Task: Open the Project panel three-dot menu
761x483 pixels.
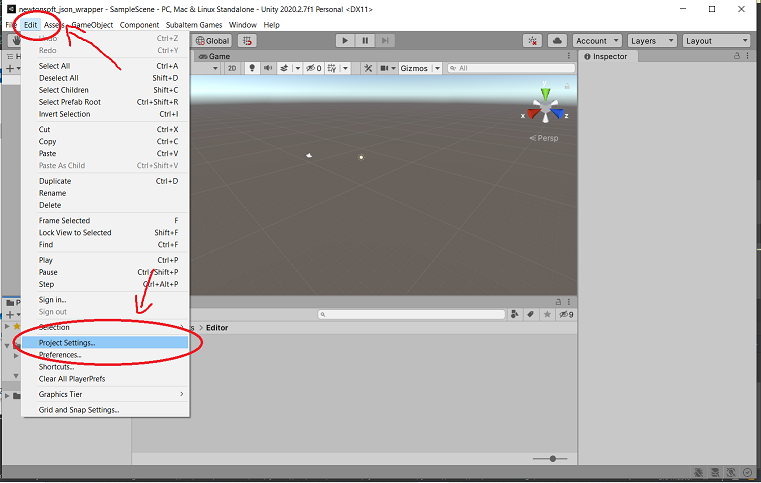Action: 569,301
